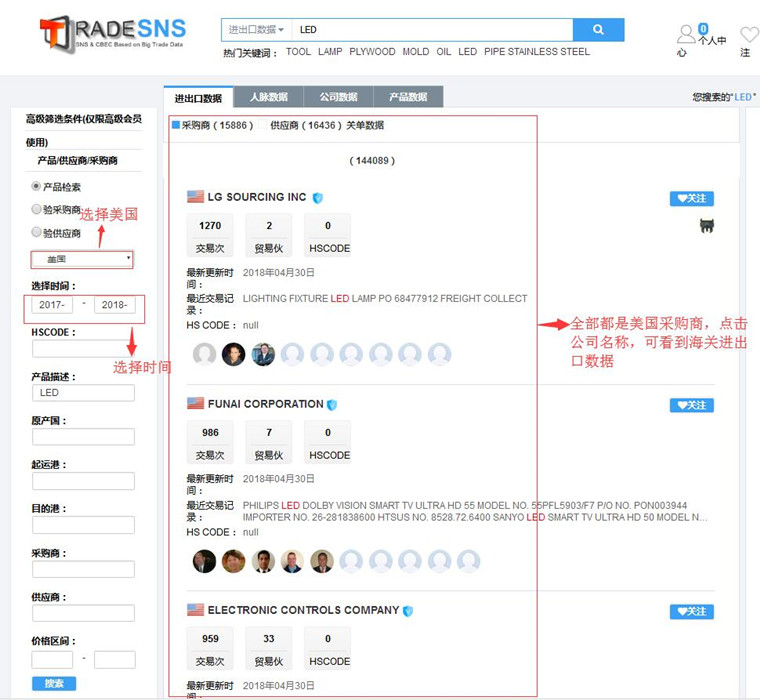
Task: Click the 关注 button for LG SOURCING INC
Action: 692,198
